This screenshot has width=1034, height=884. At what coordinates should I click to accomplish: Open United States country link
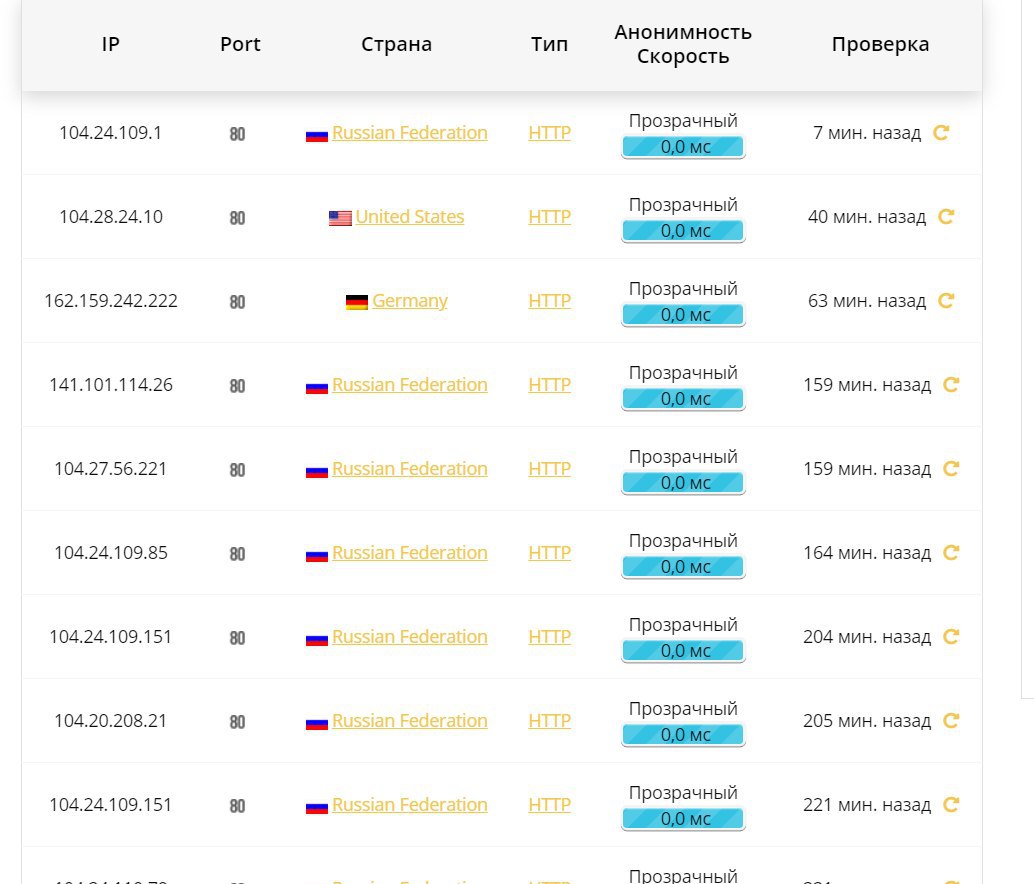410,217
